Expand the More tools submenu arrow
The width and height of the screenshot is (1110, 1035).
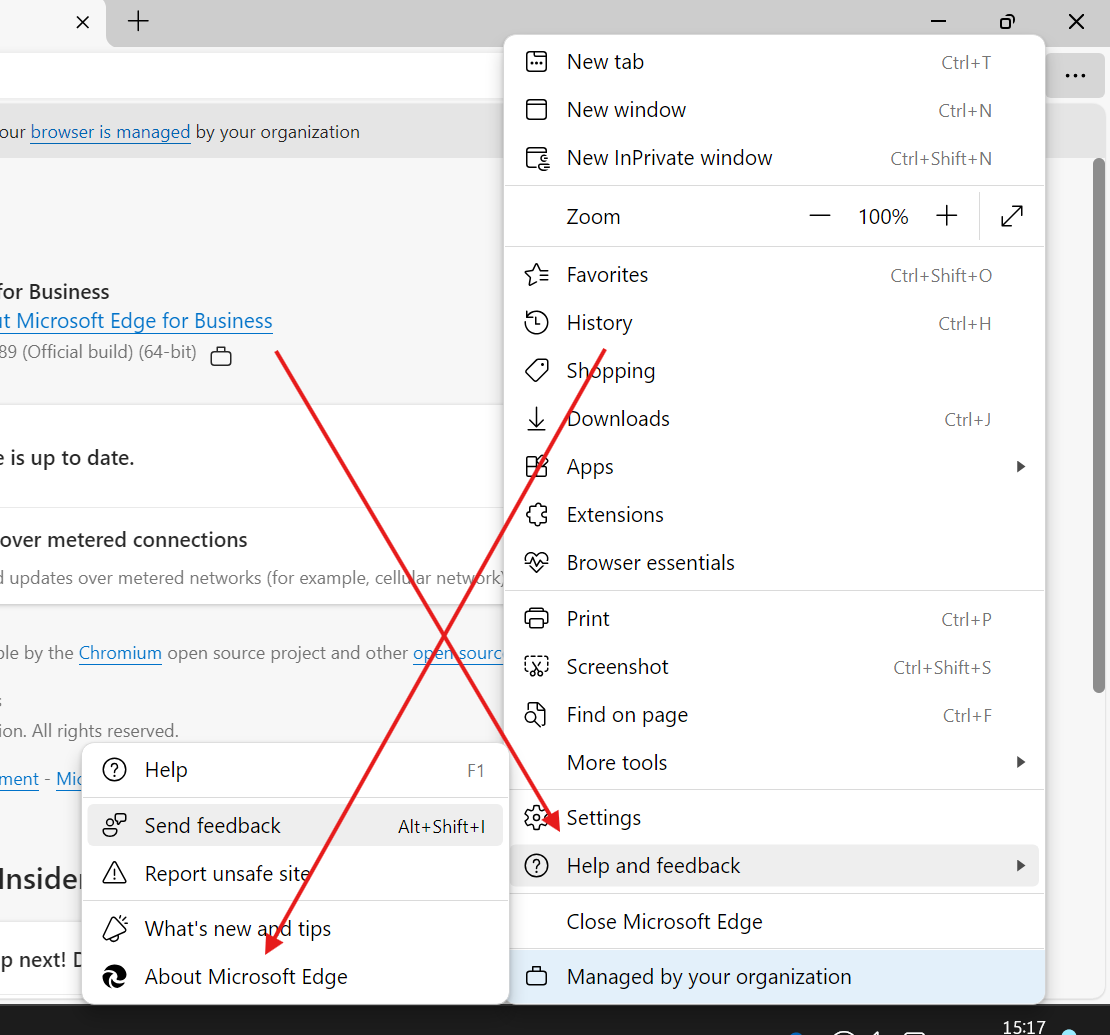click(x=1020, y=762)
